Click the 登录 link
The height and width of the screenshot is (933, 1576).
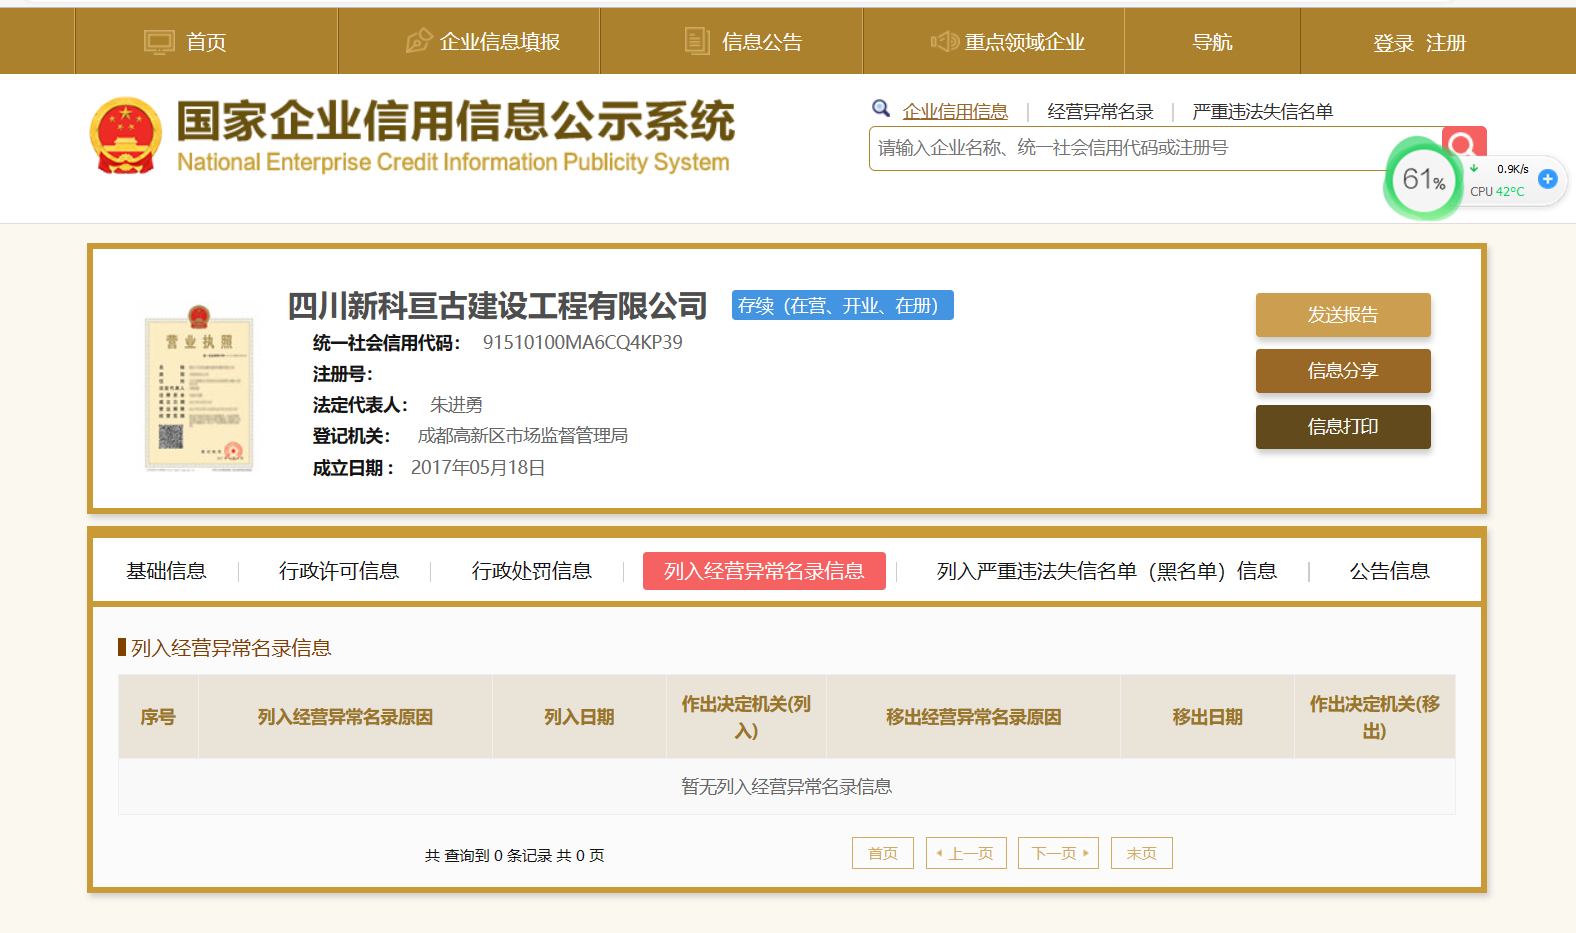(1393, 43)
